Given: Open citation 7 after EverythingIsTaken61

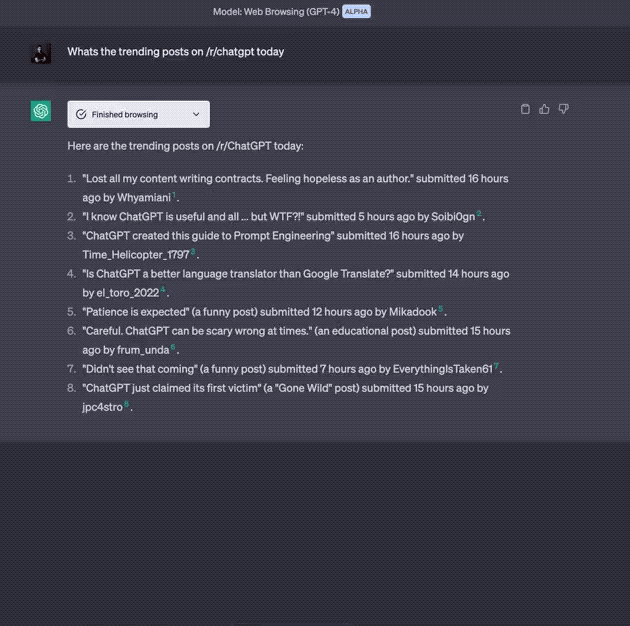Looking at the screenshot, I should pos(497,366).
